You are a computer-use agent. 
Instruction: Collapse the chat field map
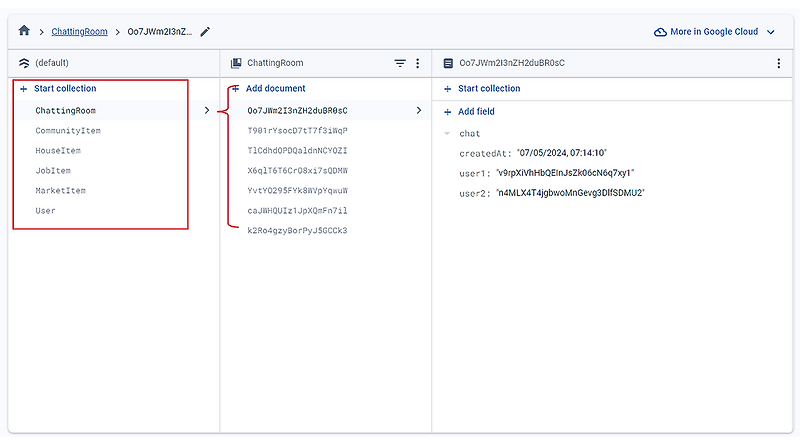coord(447,134)
